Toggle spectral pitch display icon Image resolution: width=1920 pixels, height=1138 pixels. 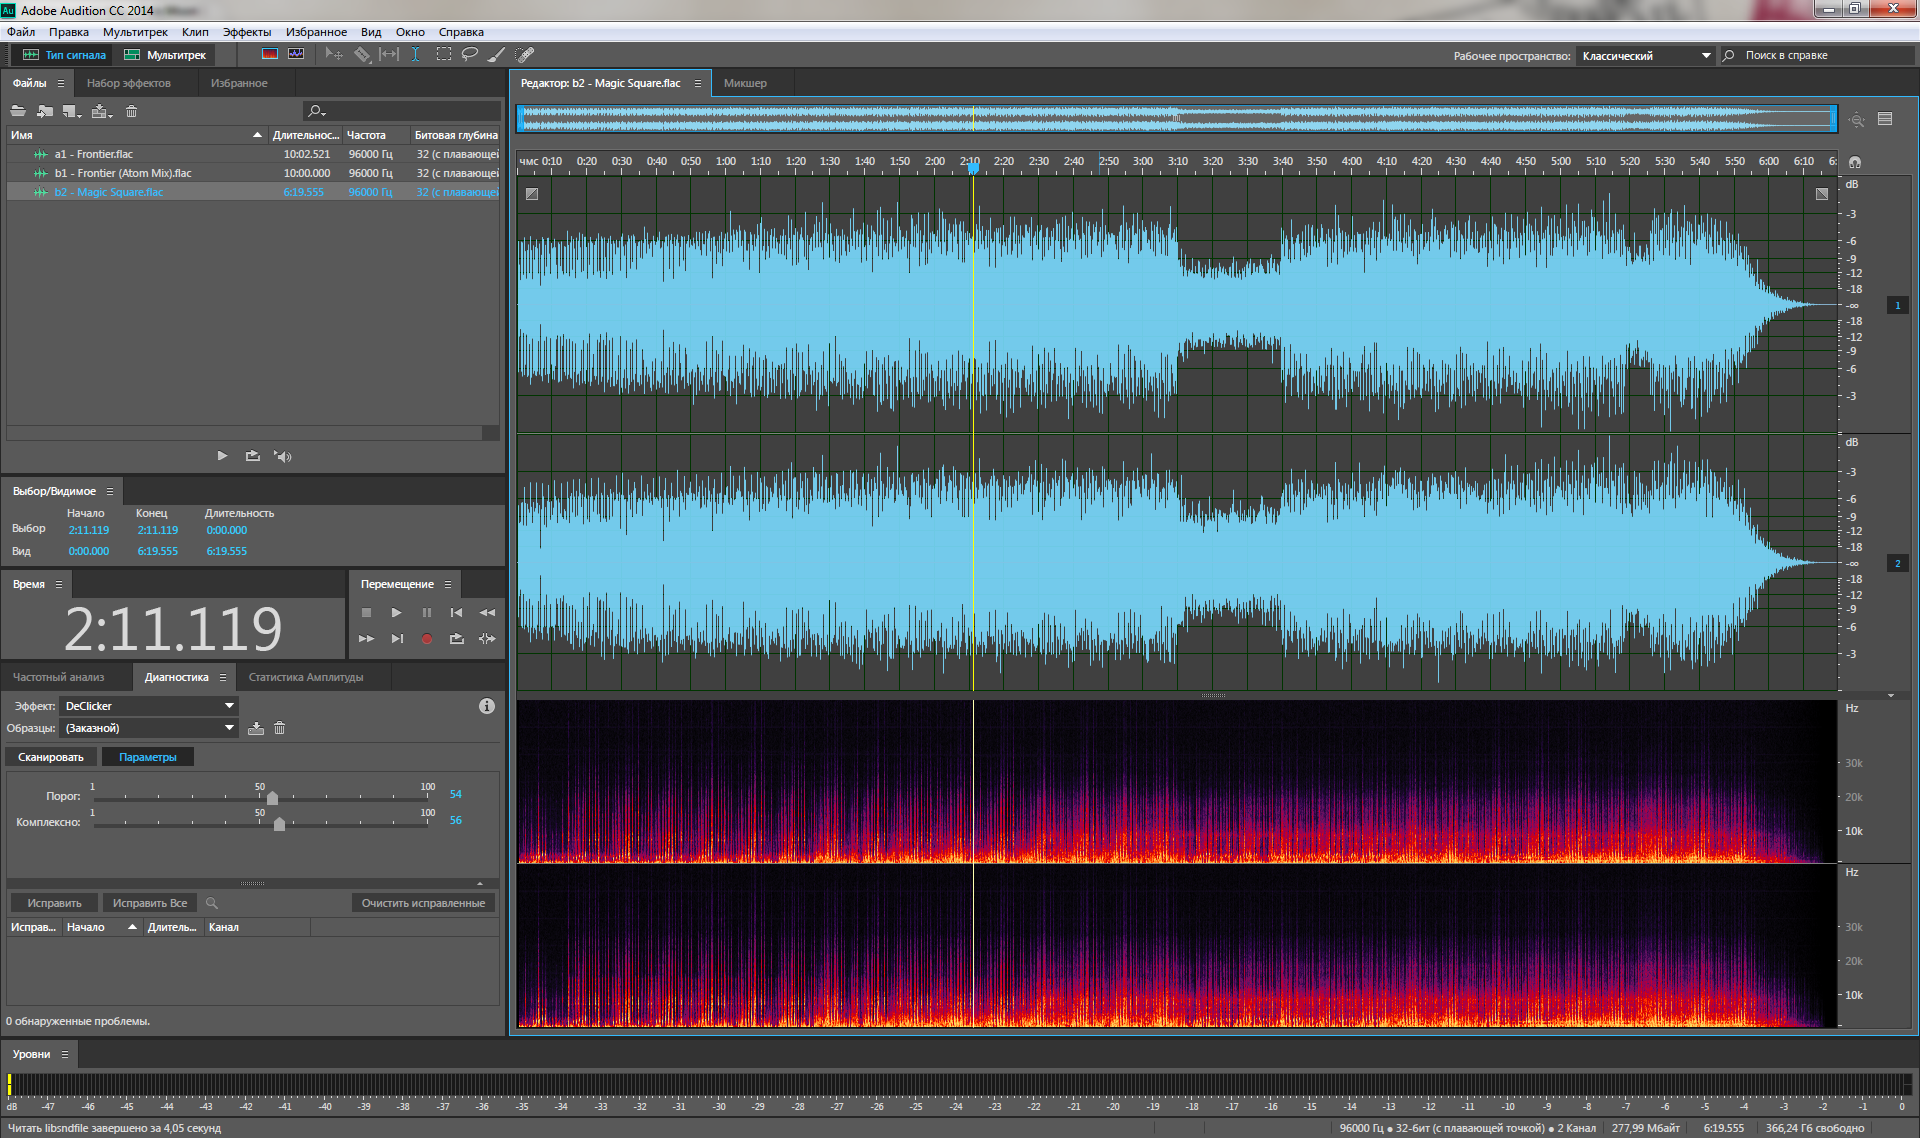(x=296, y=54)
